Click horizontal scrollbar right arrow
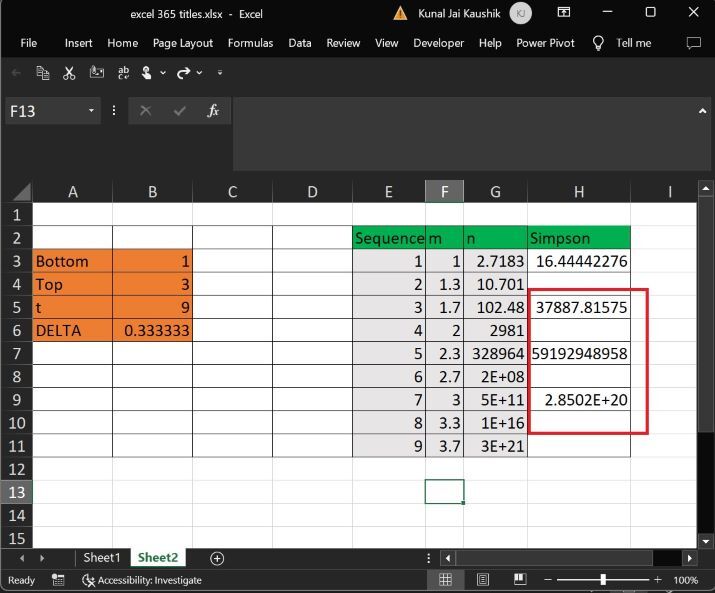The image size is (715, 593). [x=689, y=558]
